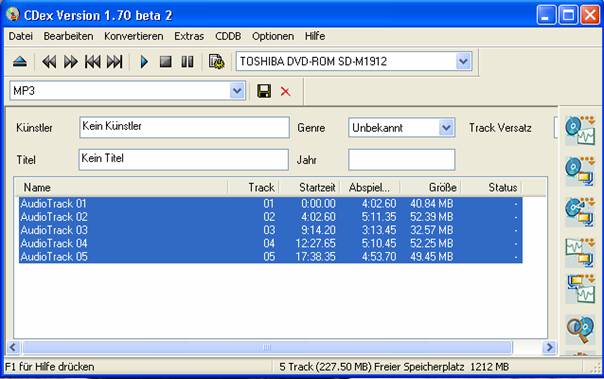Click the 17:38.35 start time cell
Screen dimensions: 604x379
[316, 257]
